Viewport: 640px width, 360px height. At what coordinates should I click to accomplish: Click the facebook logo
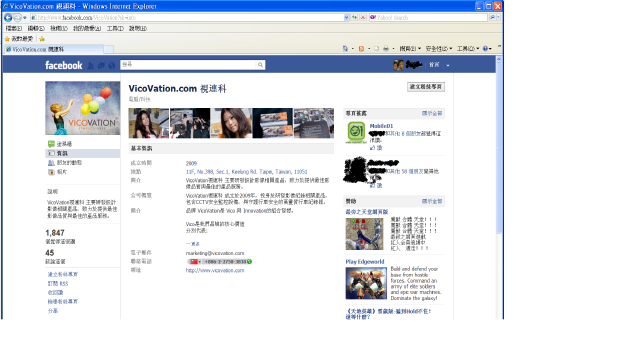pos(64,65)
